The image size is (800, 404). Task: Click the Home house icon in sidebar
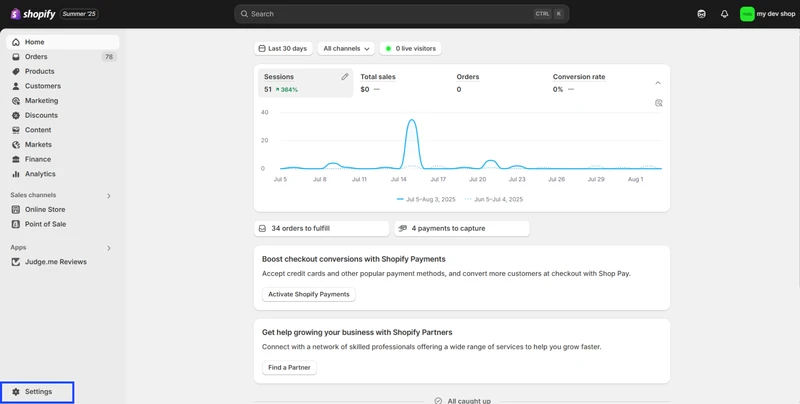(x=16, y=42)
